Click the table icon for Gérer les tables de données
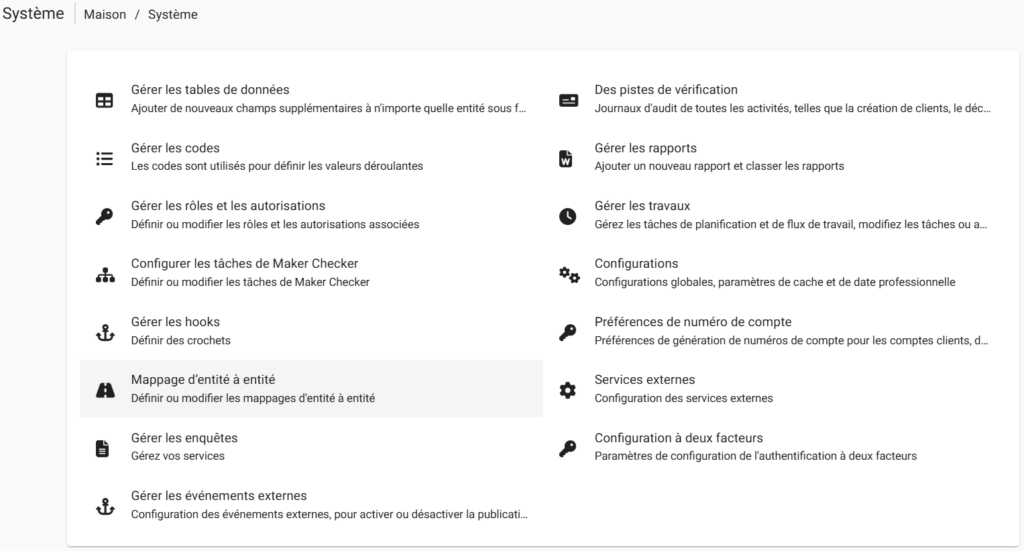The image size is (1024, 551). (104, 100)
